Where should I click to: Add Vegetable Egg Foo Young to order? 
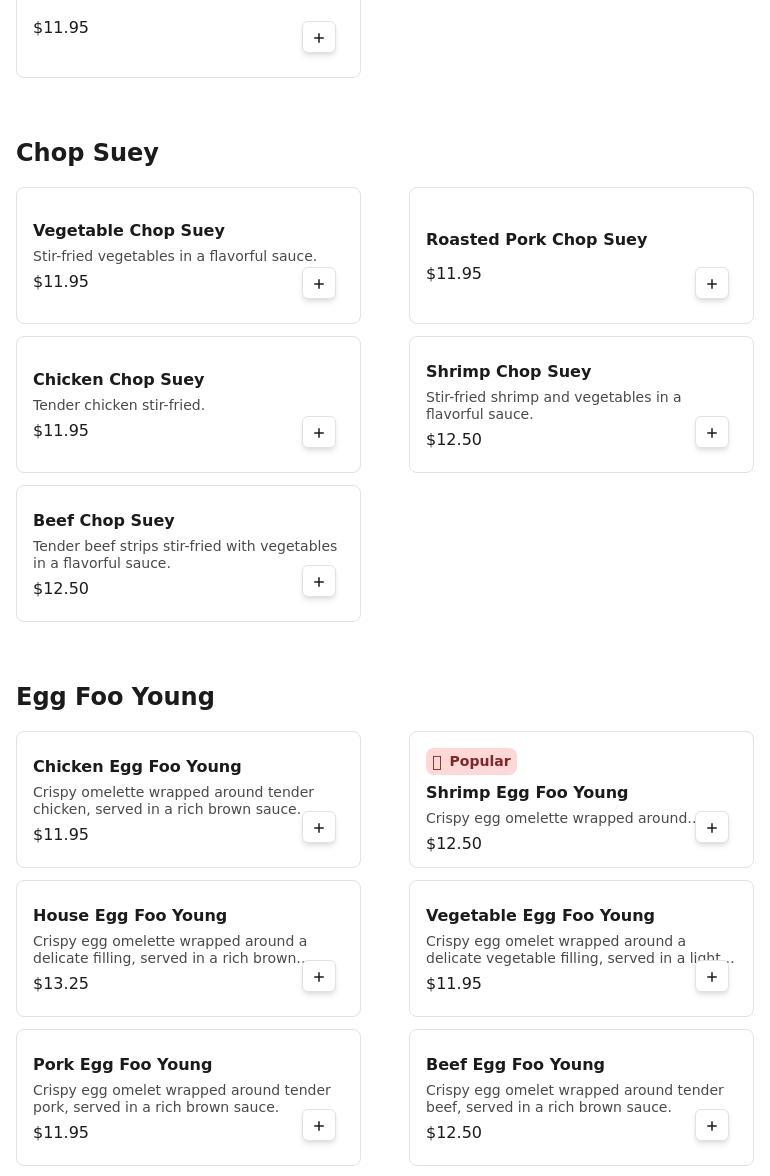coord(712,976)
